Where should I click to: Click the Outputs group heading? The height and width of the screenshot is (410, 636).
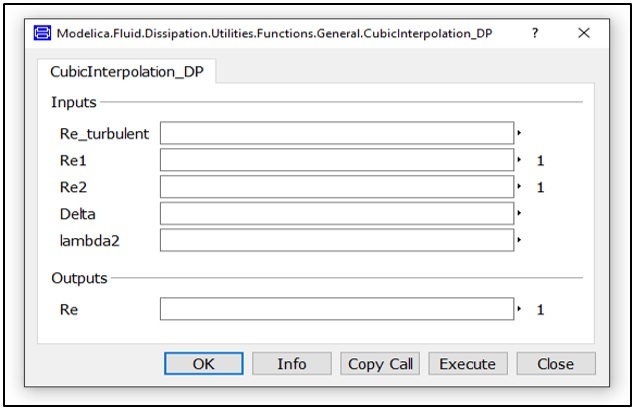pos(79,278)
